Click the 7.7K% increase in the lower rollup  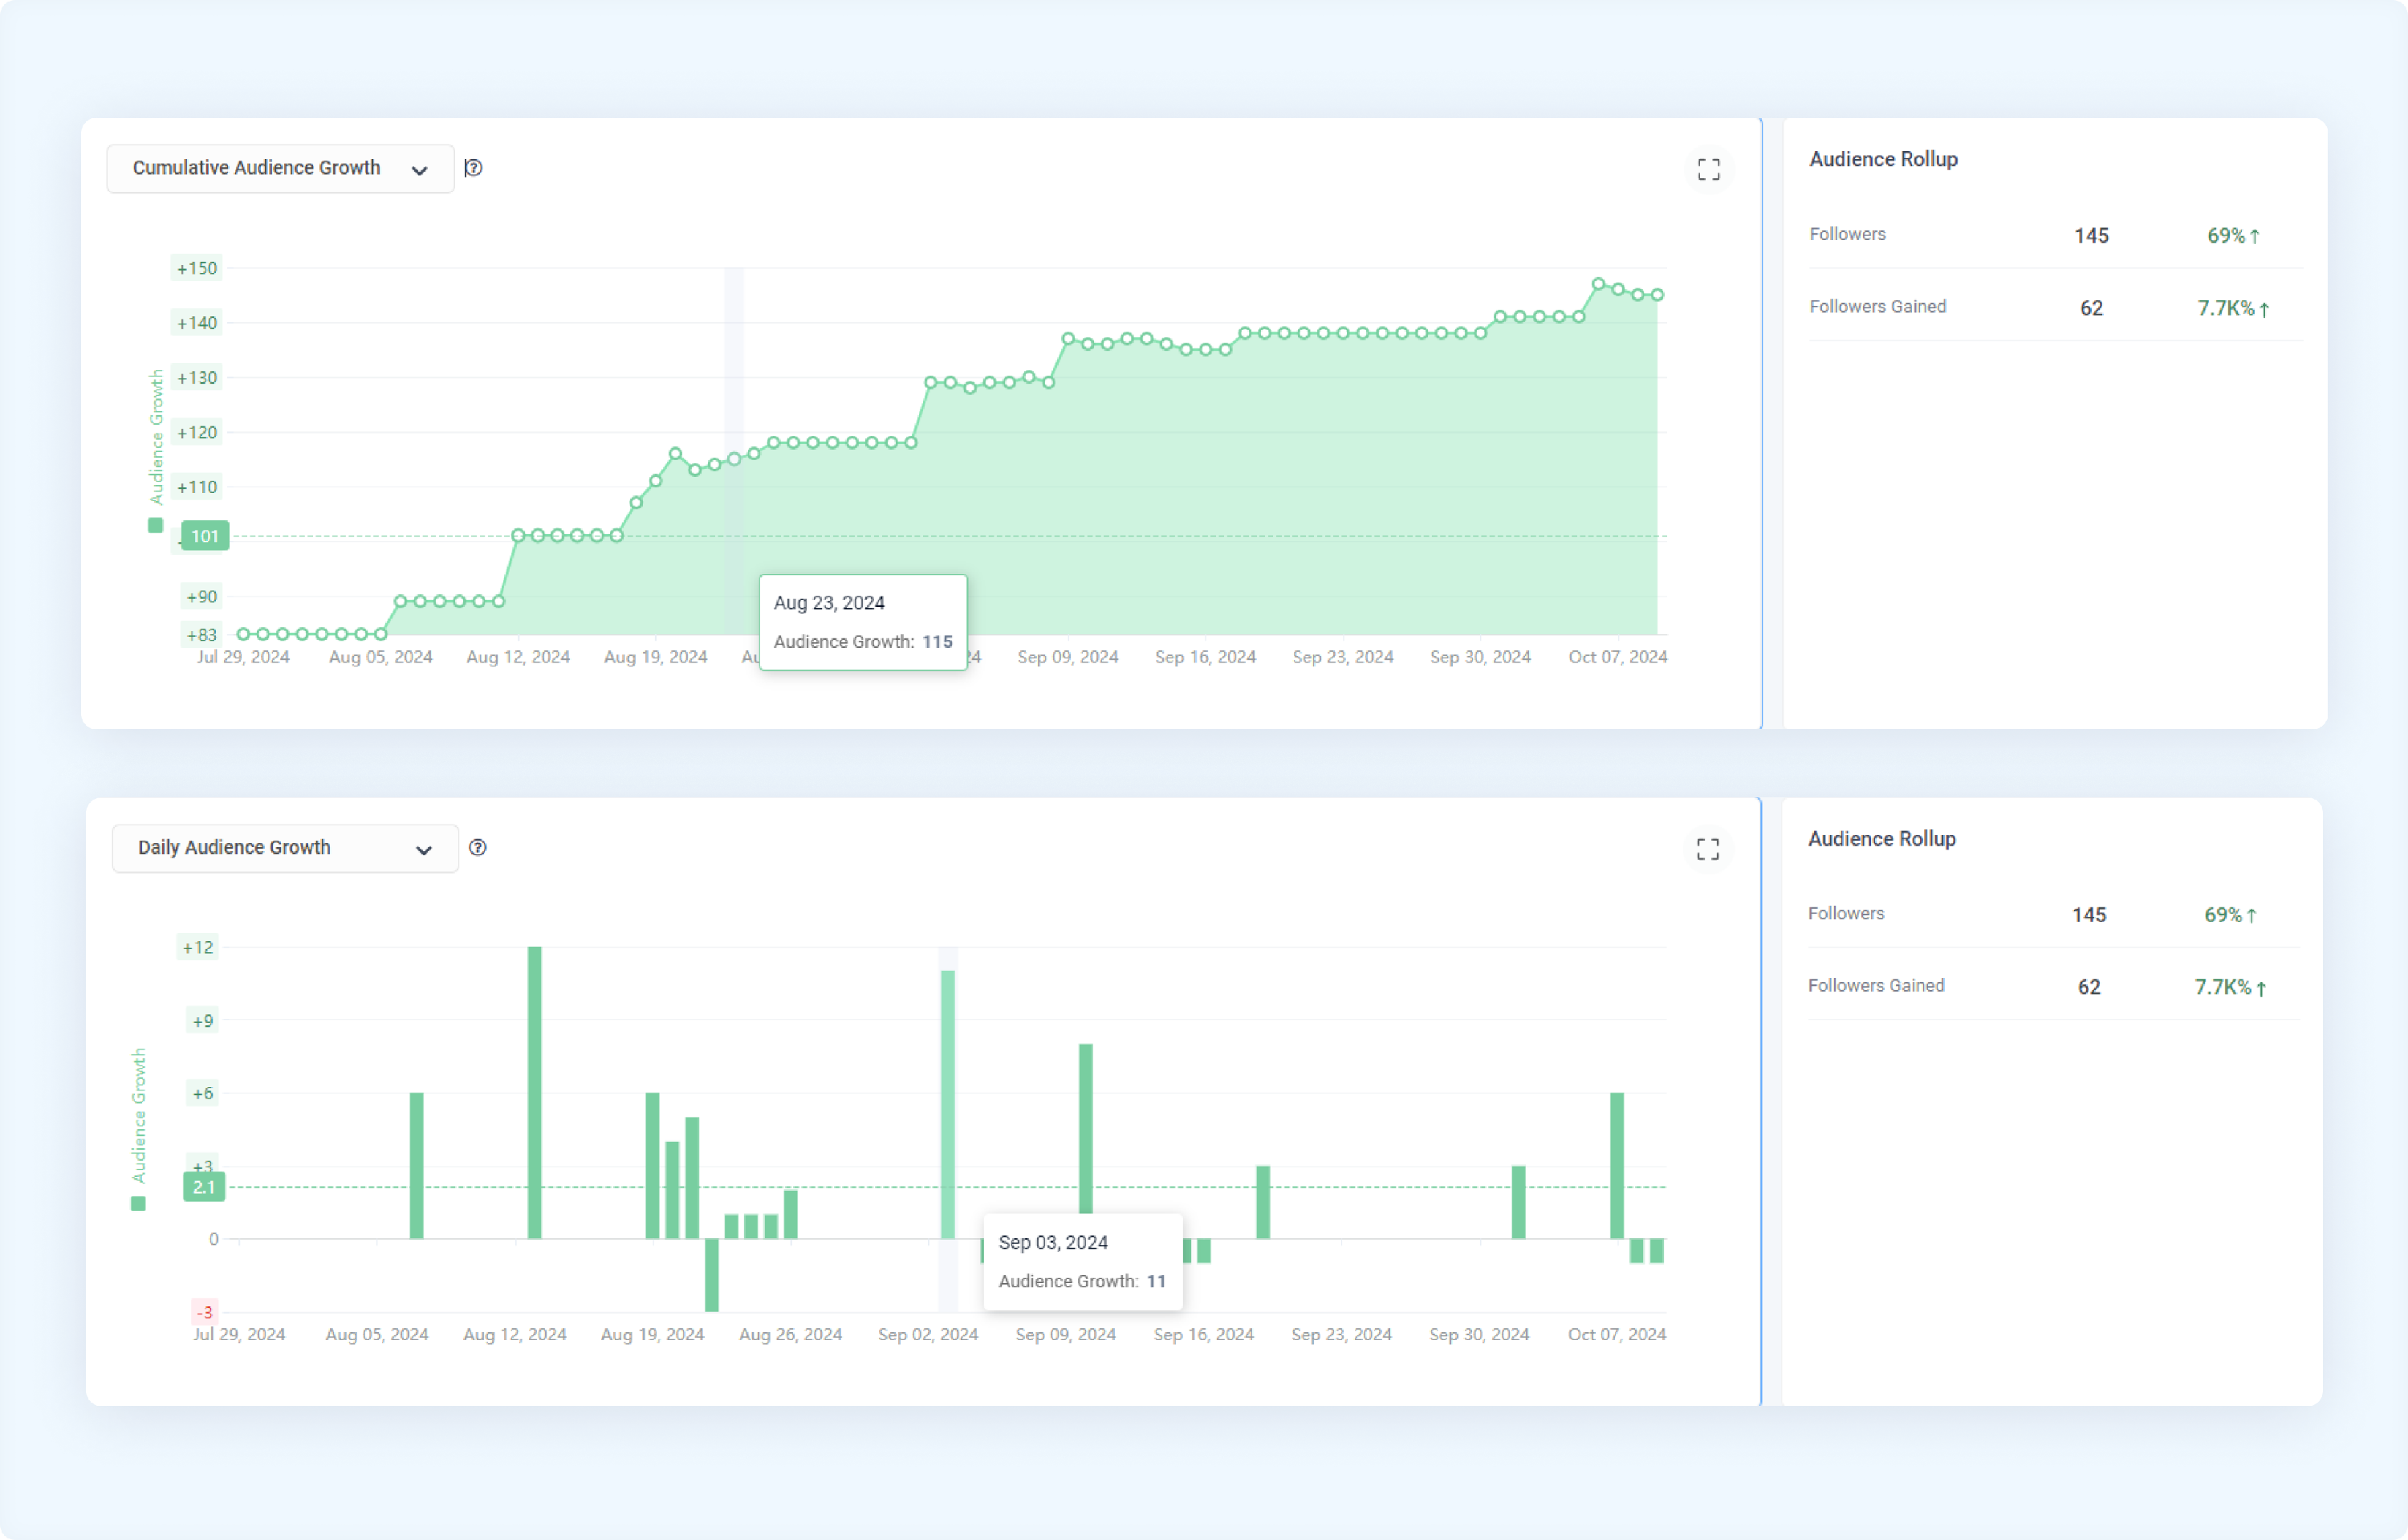[2231, 988]
